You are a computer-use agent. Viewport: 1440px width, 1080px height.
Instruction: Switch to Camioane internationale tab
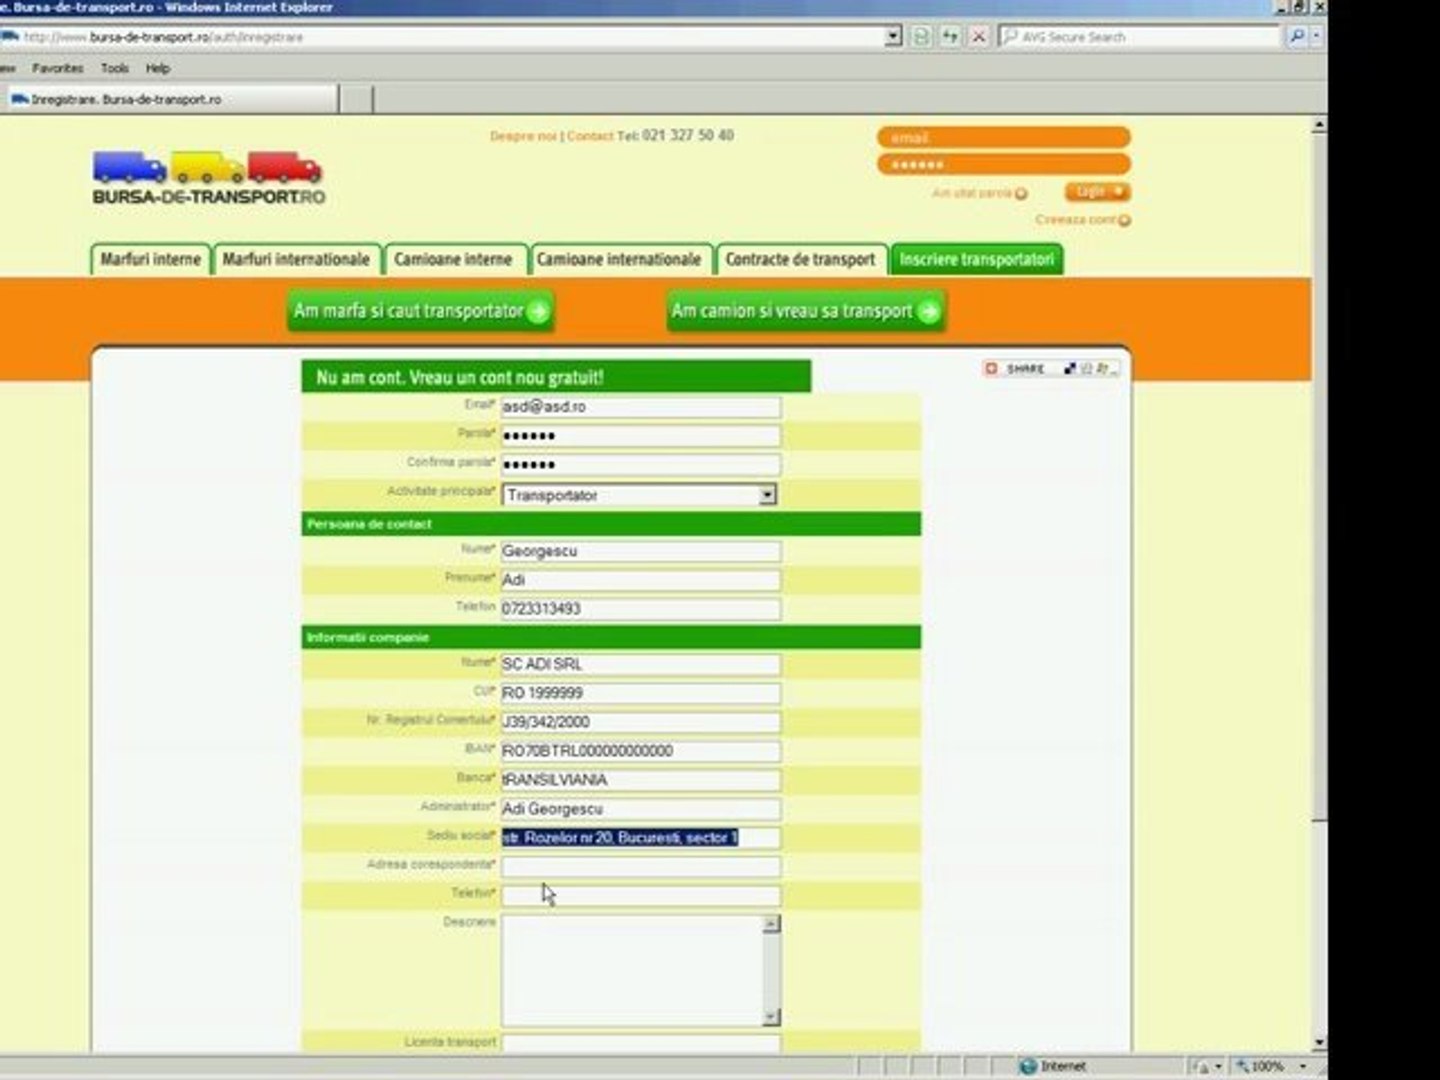click(619, 259)
